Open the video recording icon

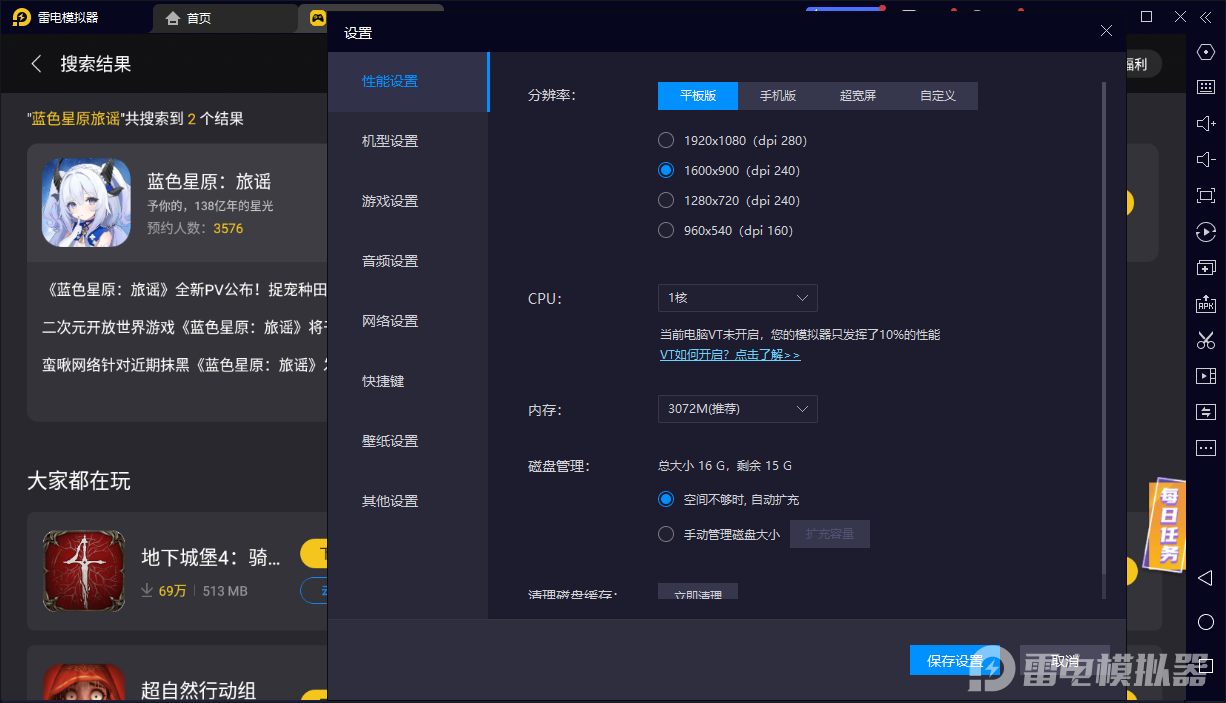pos(1206,376)
